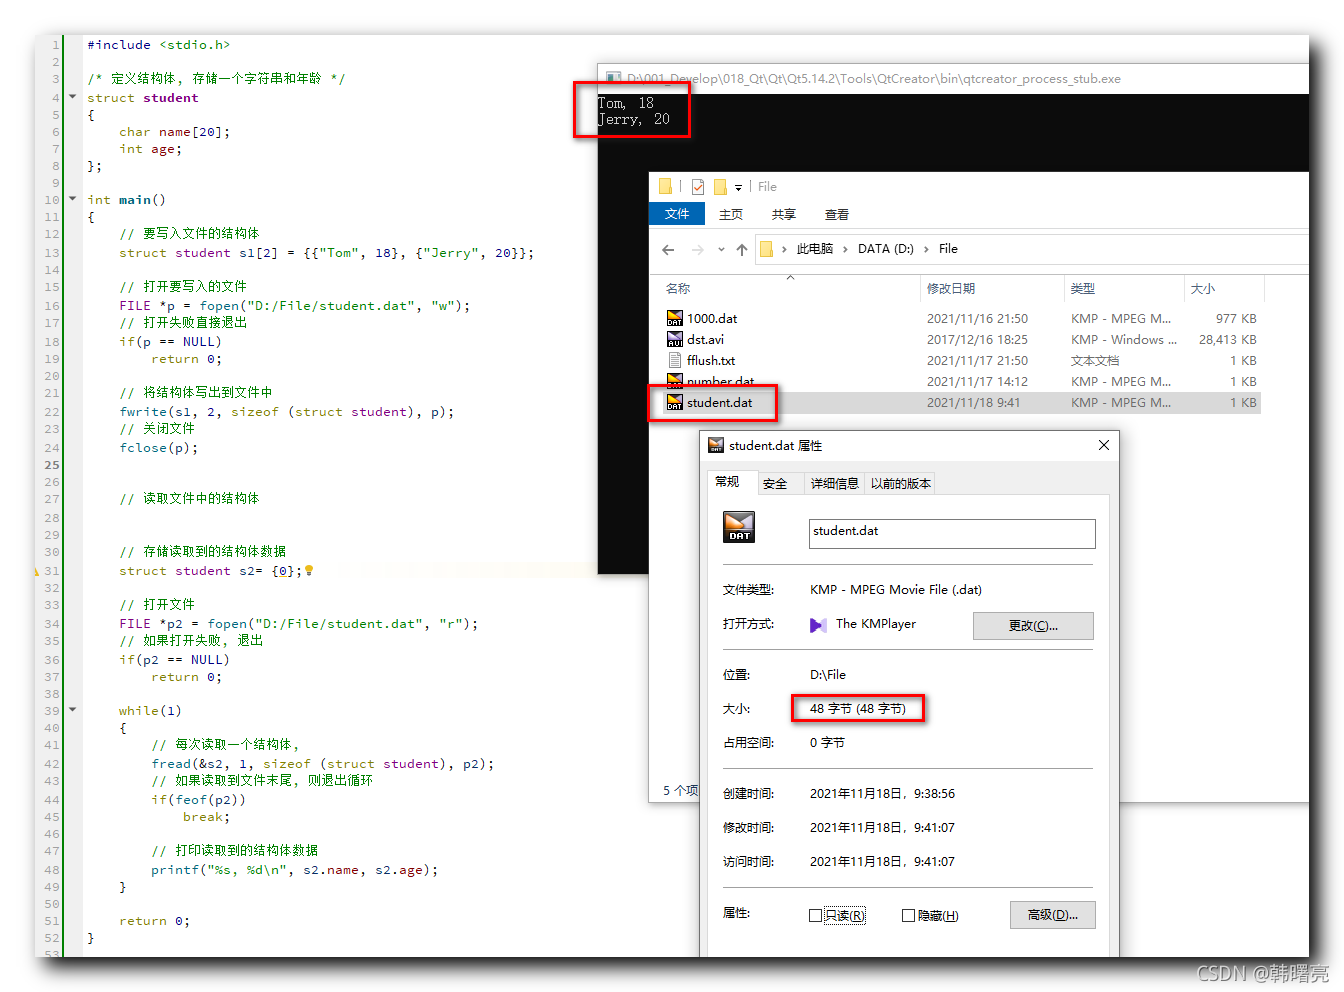Click the printf statement on line 48
The image size is (1344, 992).
[295, 870]
